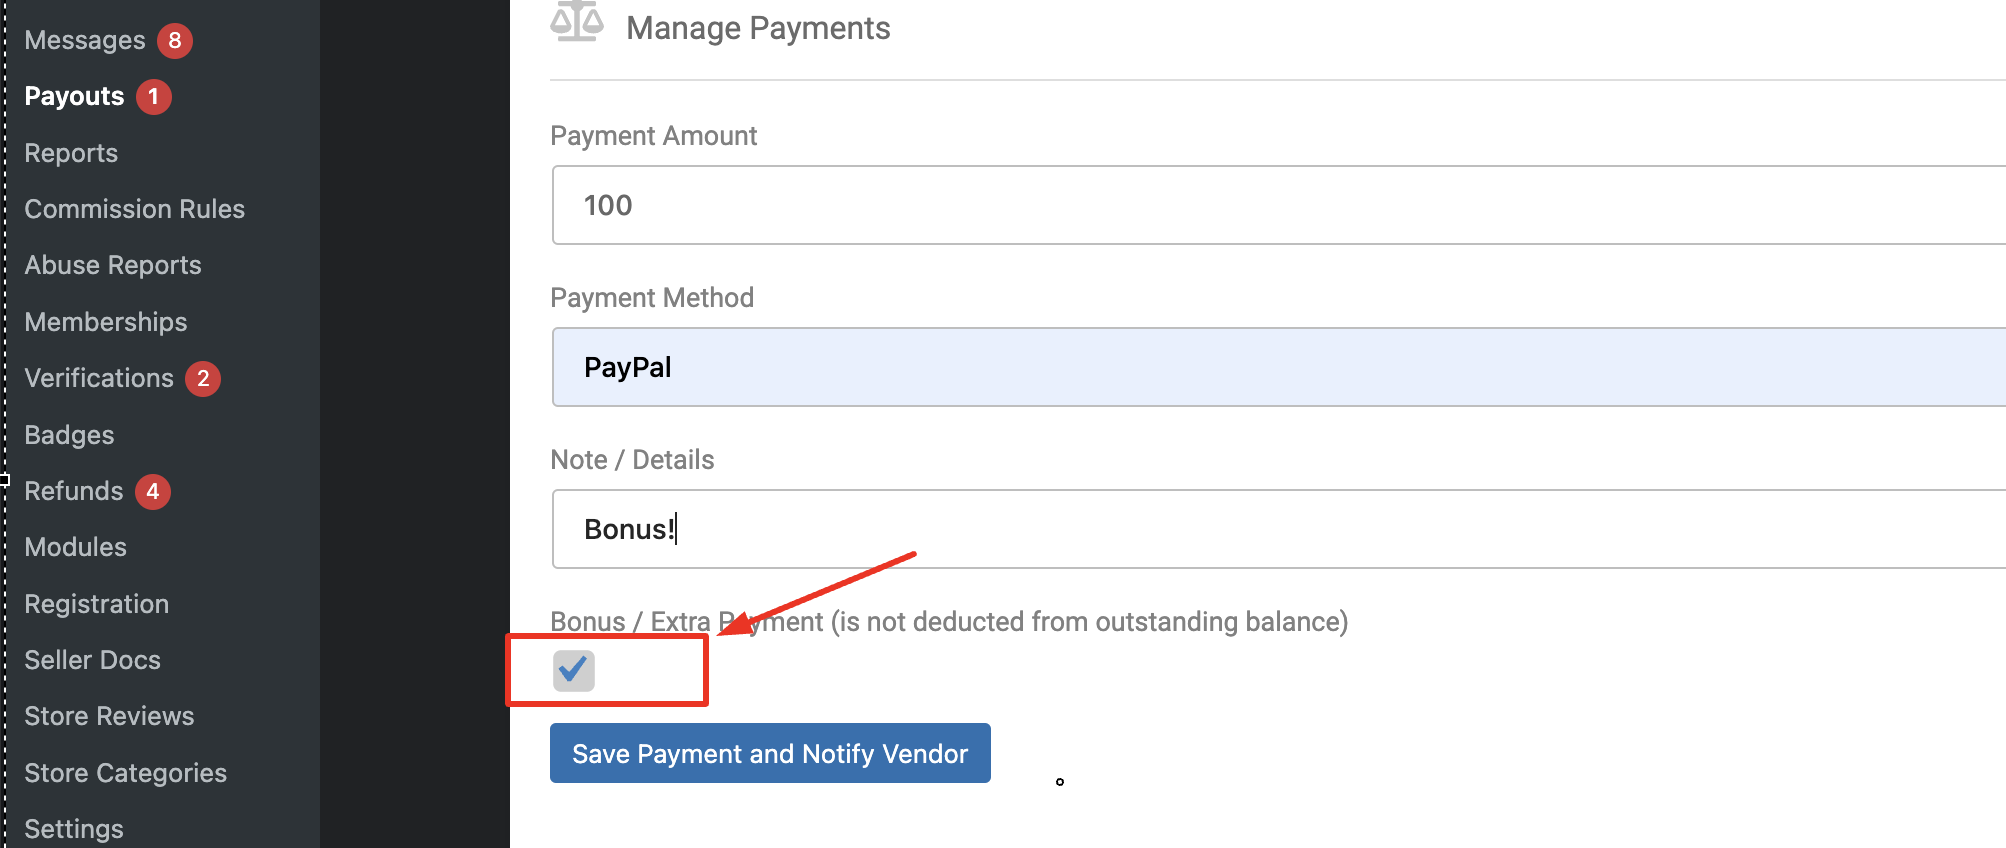Click the Note / Details text field
2006x848 pixels.
(x=1279, y=529)
